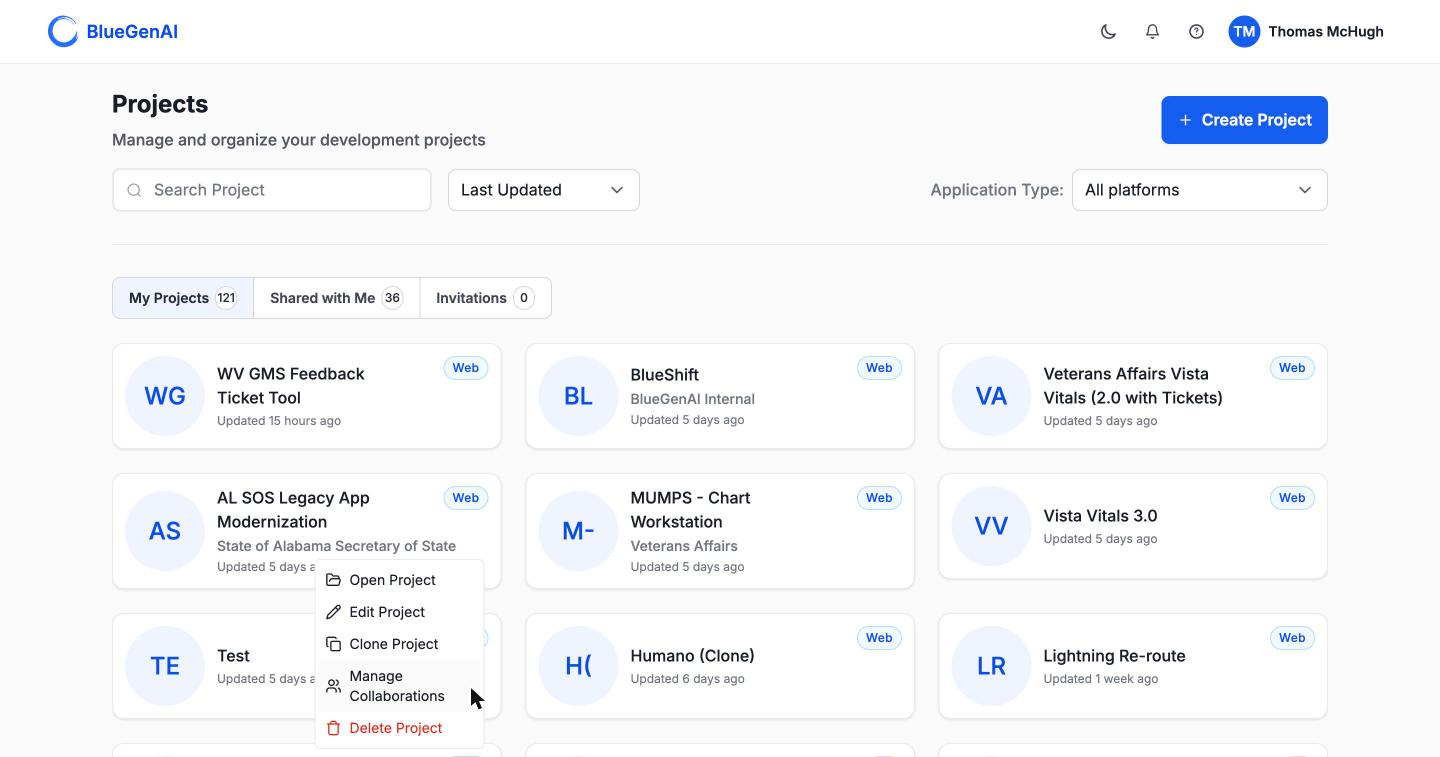
Task: Select Edit Project menu item
Action: [x=399, y=612]
